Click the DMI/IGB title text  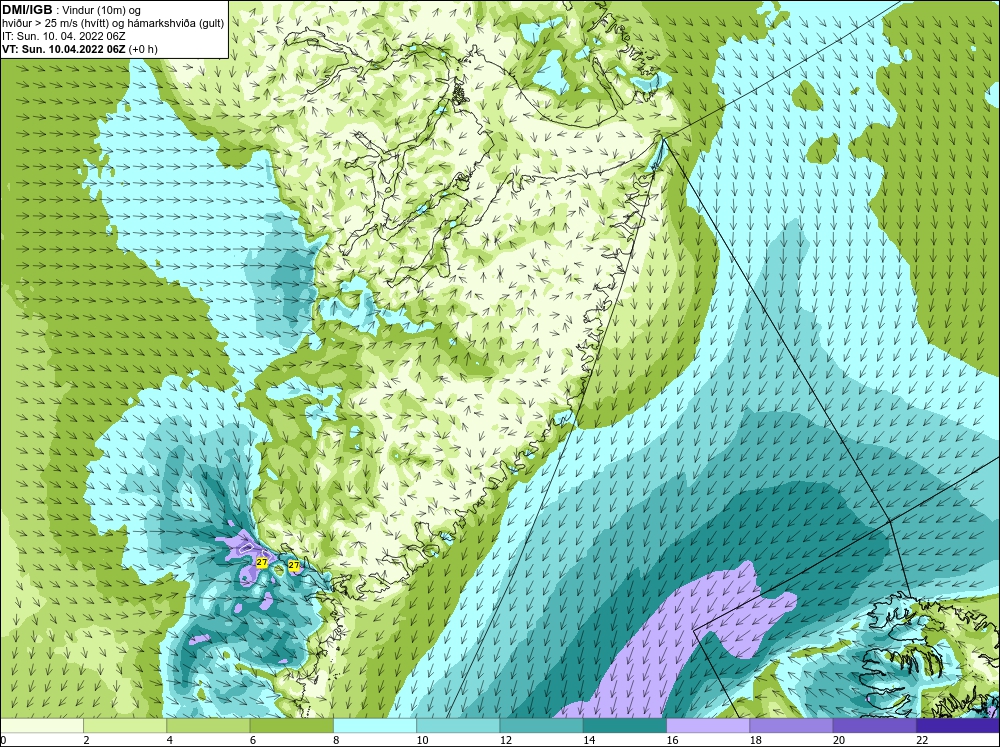click(x=27, y=10)
